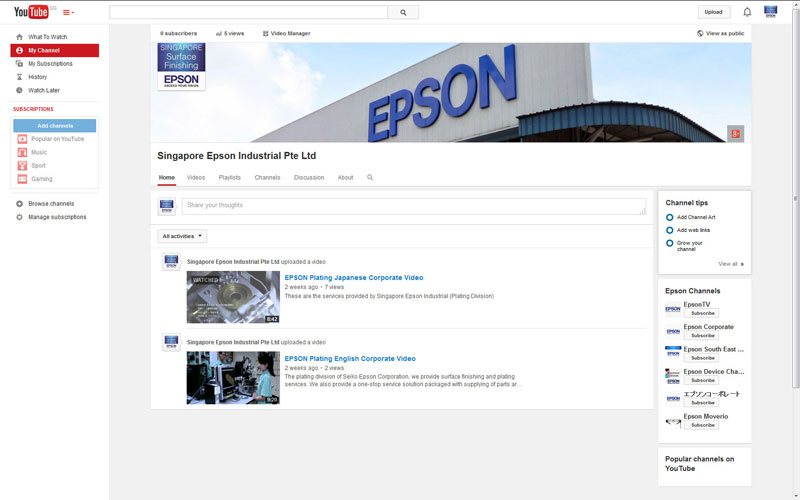The height and width of the screenshot is (500, 800).
Task: Open History hourglass icon
Action: [x=19, y=77]
